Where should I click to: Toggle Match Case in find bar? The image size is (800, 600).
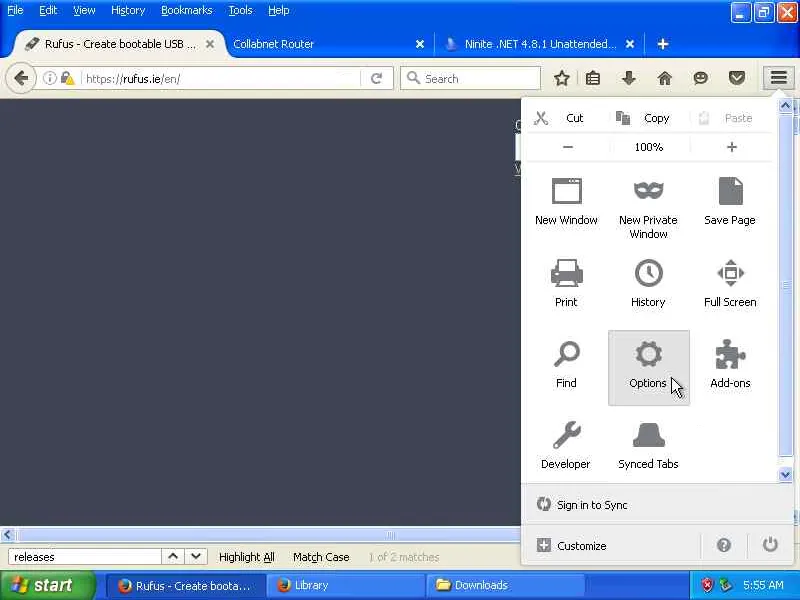(321, 557)
